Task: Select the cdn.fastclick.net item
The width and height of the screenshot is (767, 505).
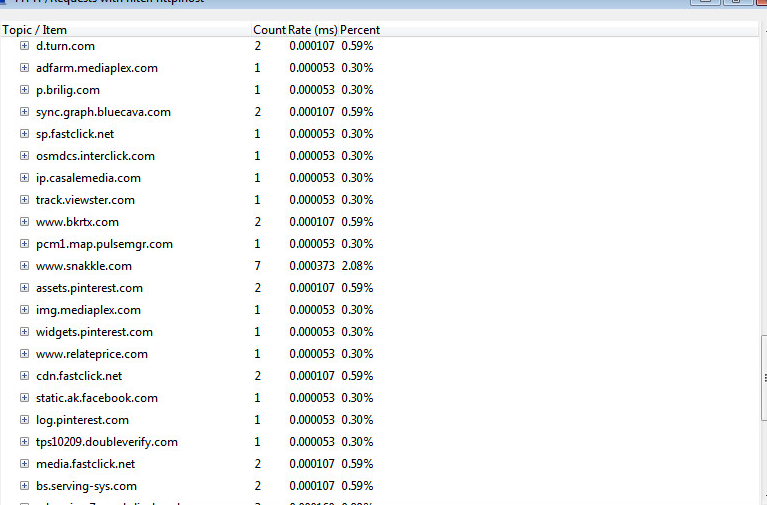Action: coord(78,376)
